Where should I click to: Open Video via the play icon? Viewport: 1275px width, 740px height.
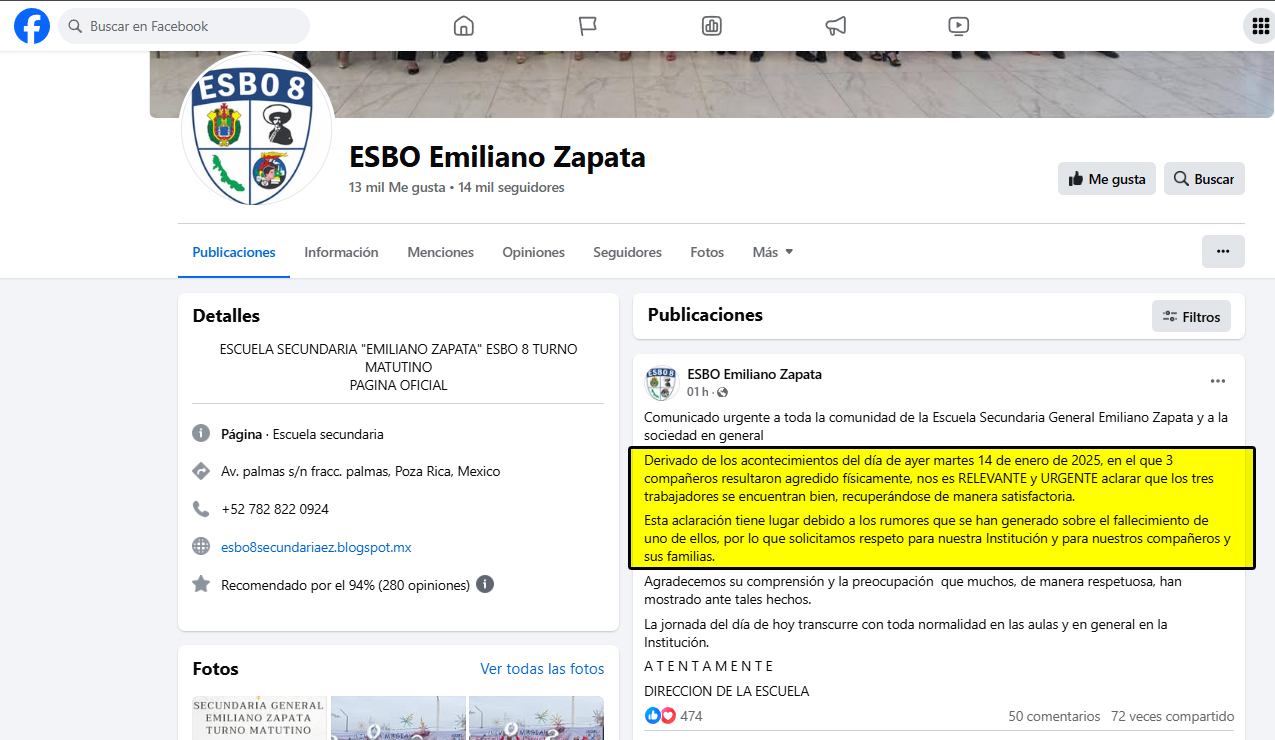click(958, 26)
